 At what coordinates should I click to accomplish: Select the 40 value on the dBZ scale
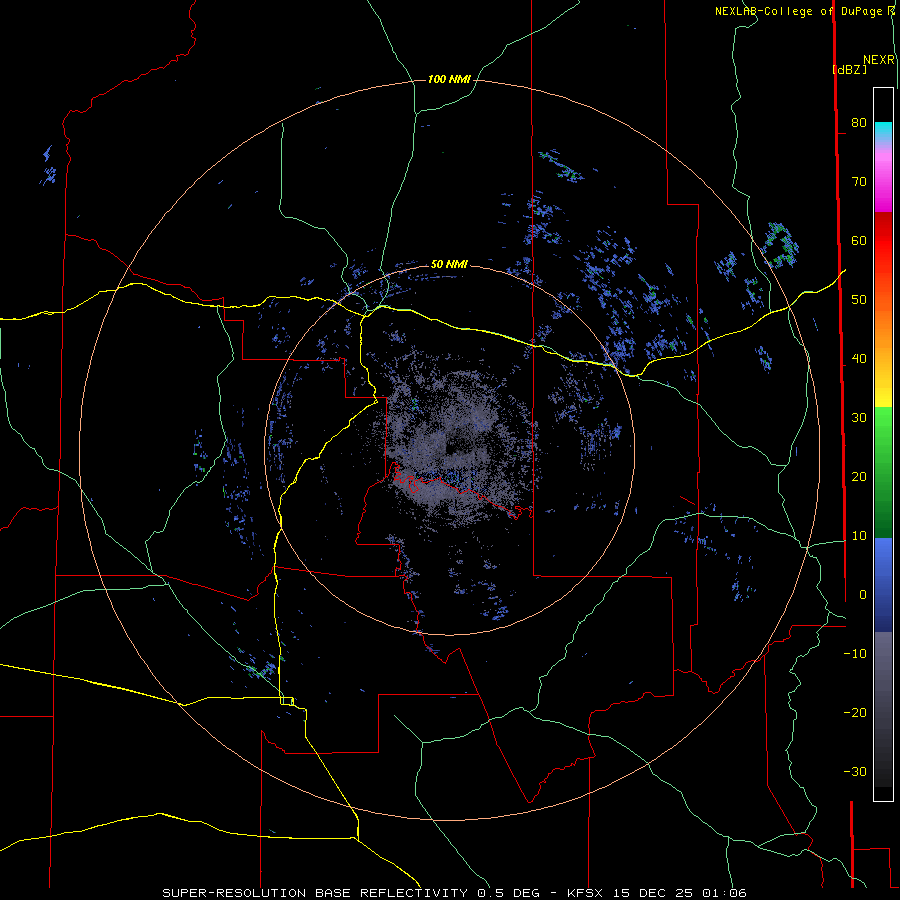(859, 359)
